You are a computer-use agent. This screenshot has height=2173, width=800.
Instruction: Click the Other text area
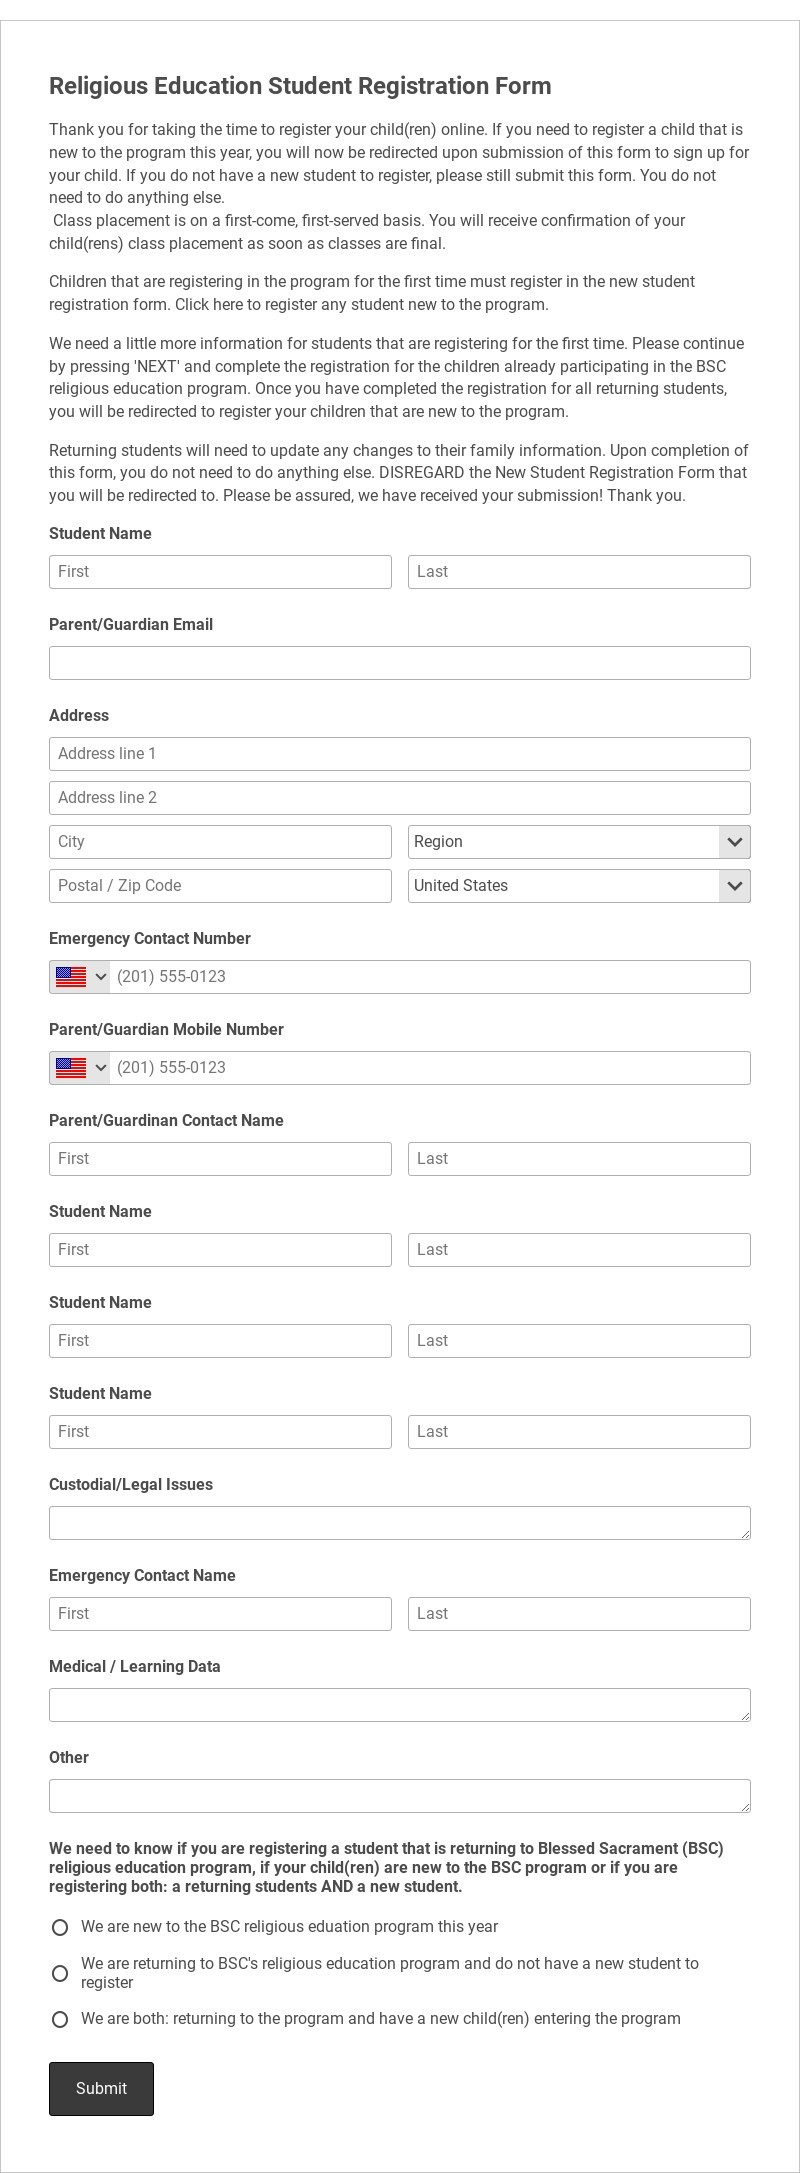400,1796
